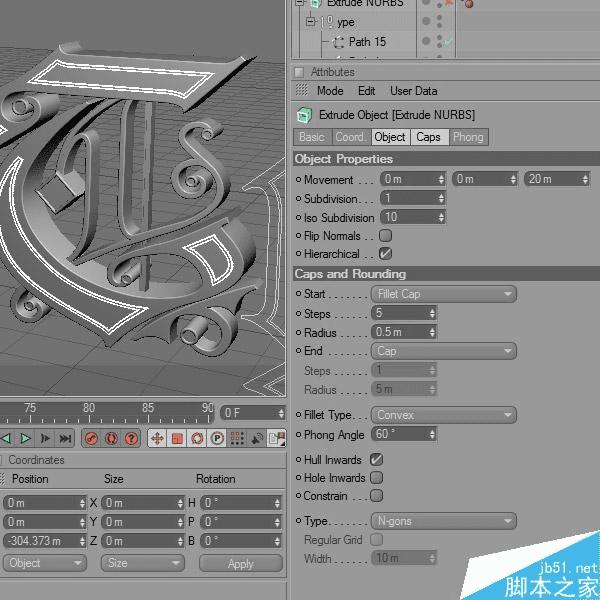Open the Type N-gons dropdown

(443, 521)
